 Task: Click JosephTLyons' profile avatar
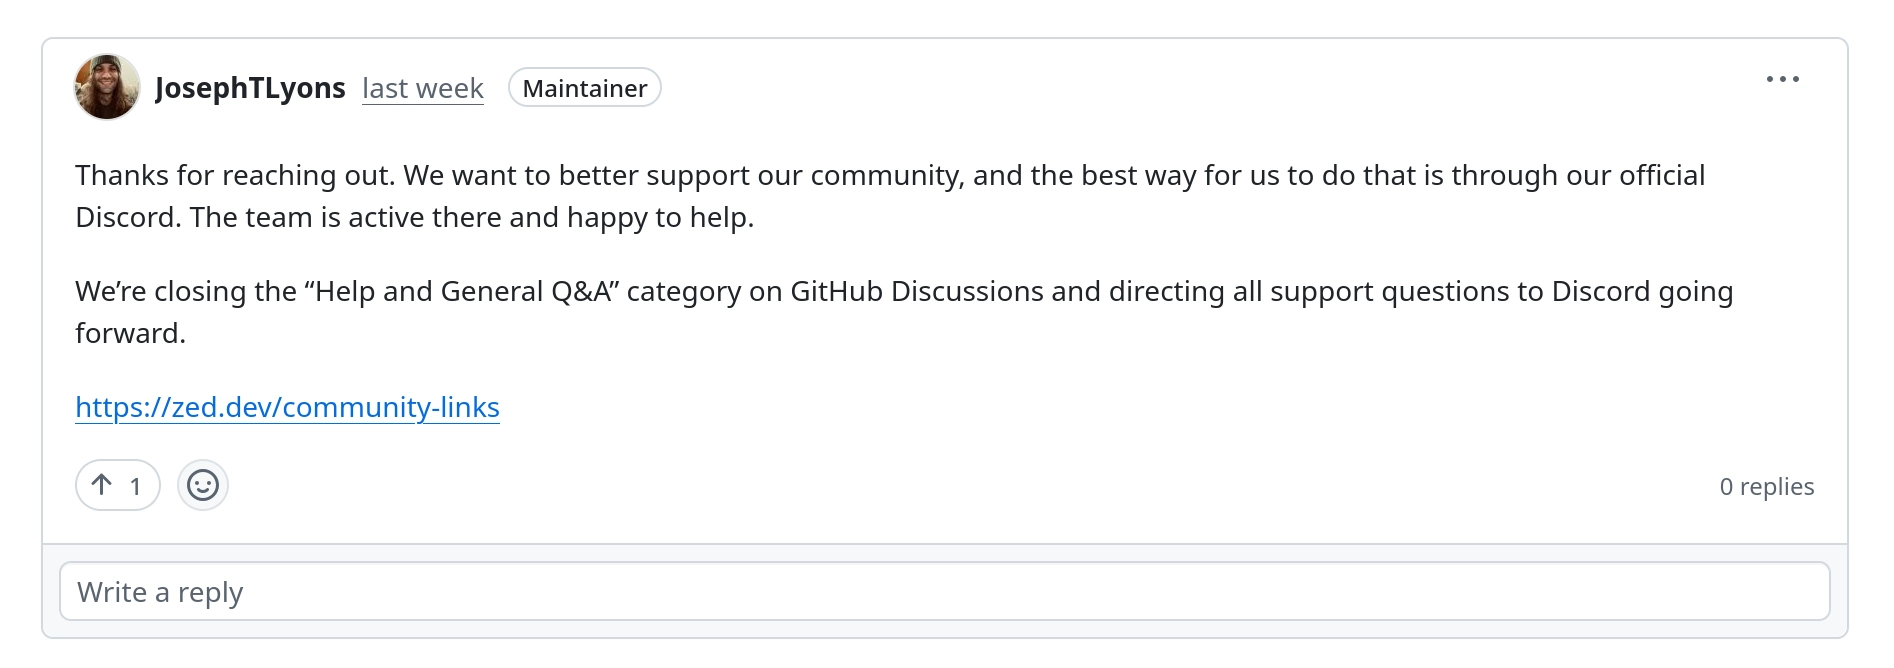pyautogui.click(x=107, y=88)
